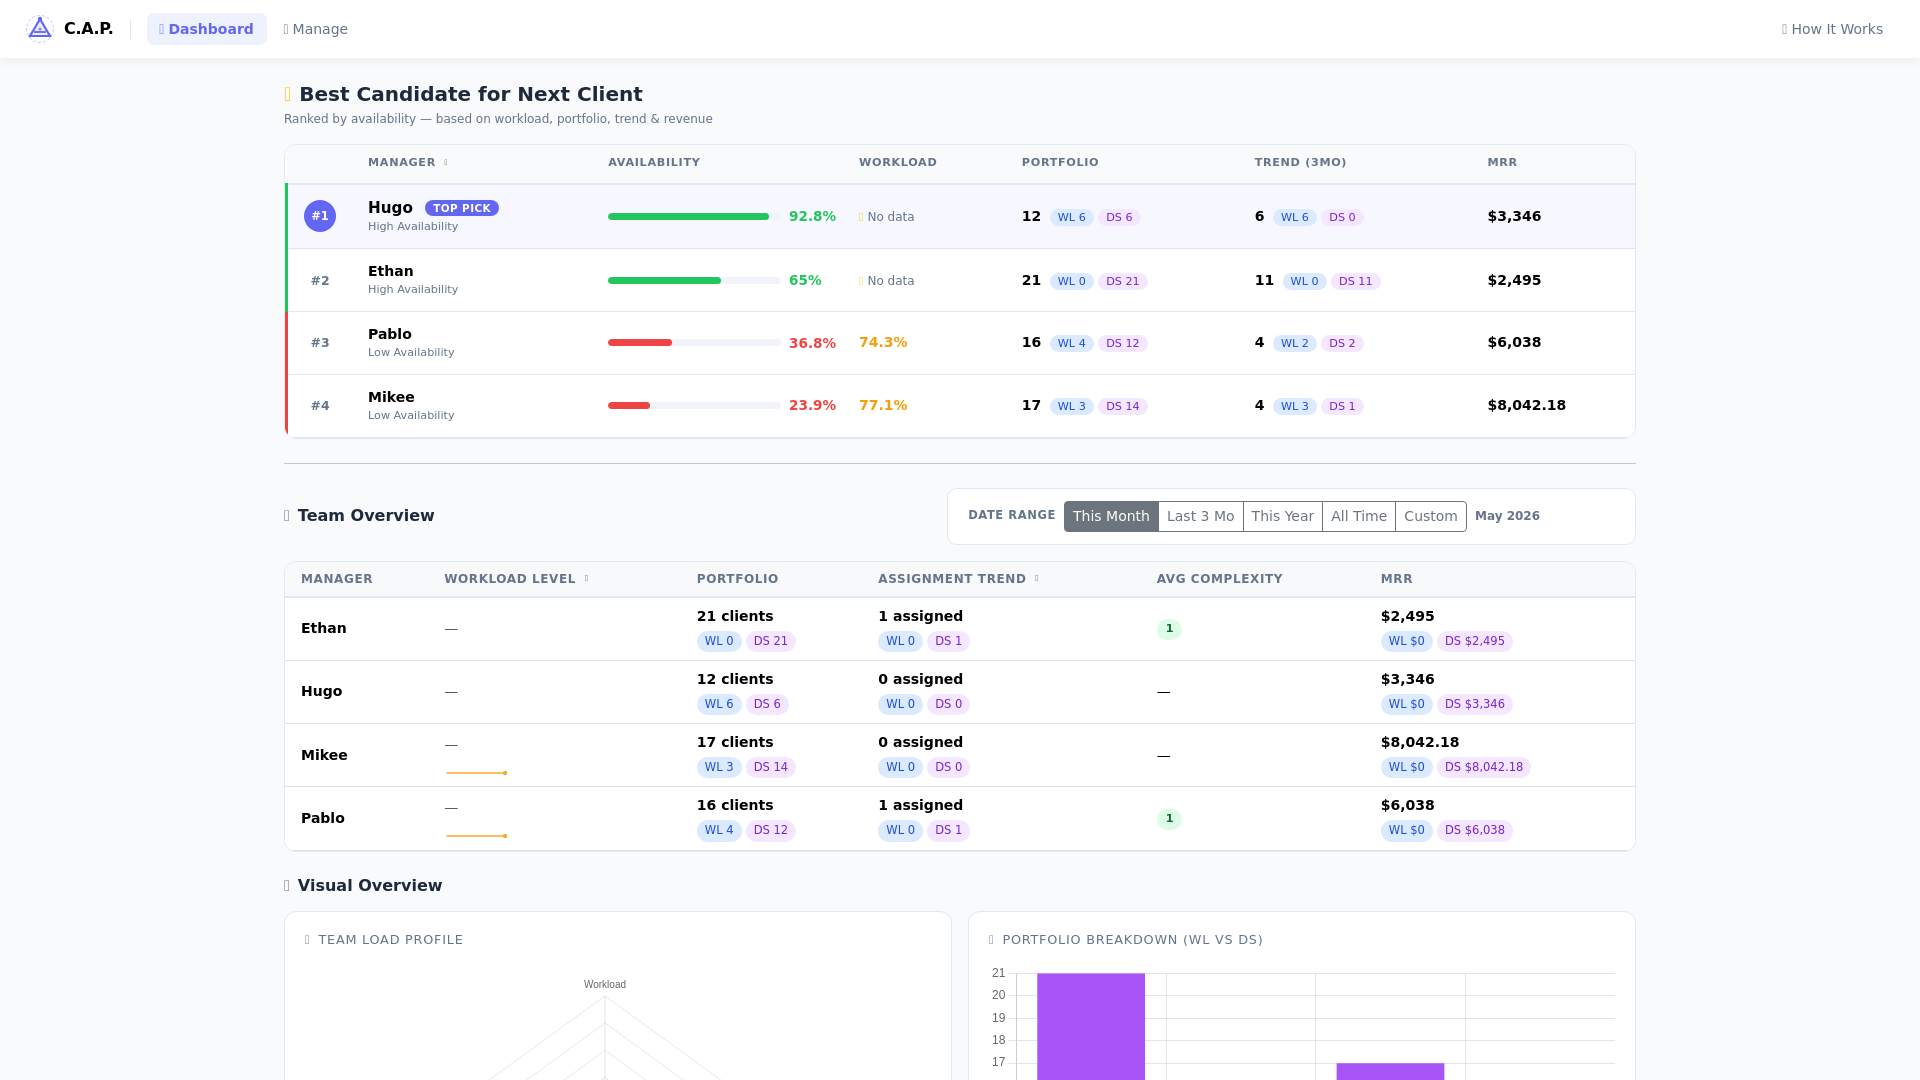Click the icon before Team Load Profile title
This screenshot has width=1920, height=1080.
[308, 940]
